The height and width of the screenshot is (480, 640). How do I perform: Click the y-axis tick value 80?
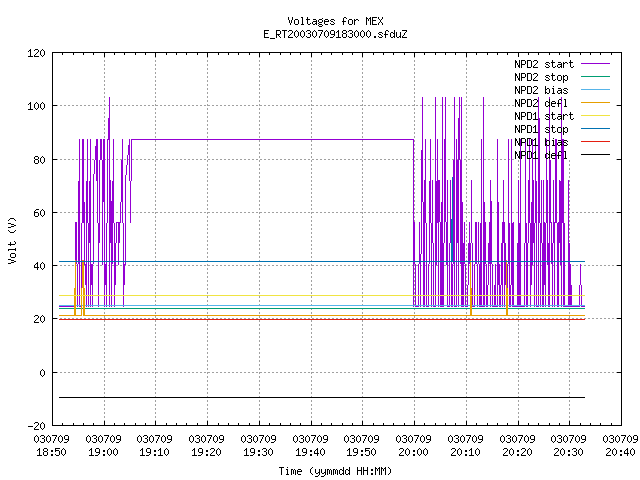click(x=39, y=160)
